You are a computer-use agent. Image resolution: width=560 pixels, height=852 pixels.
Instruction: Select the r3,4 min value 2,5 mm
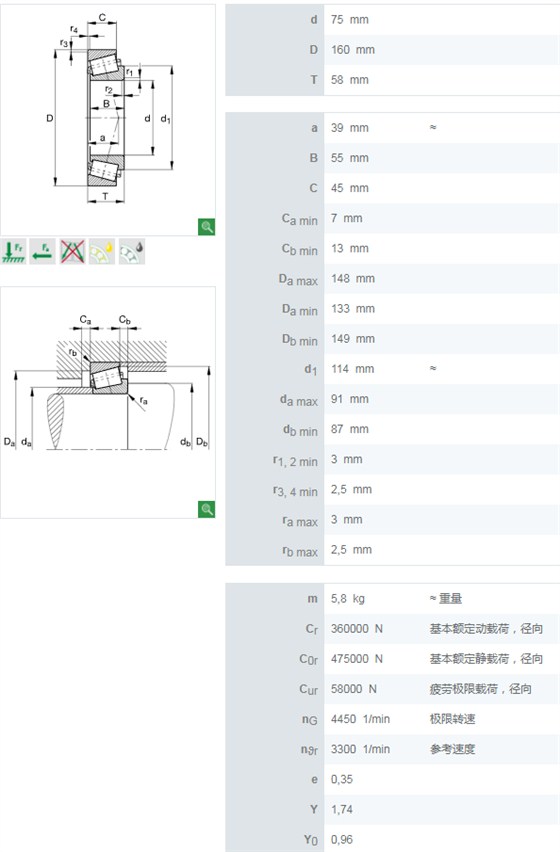pos(351,490)
